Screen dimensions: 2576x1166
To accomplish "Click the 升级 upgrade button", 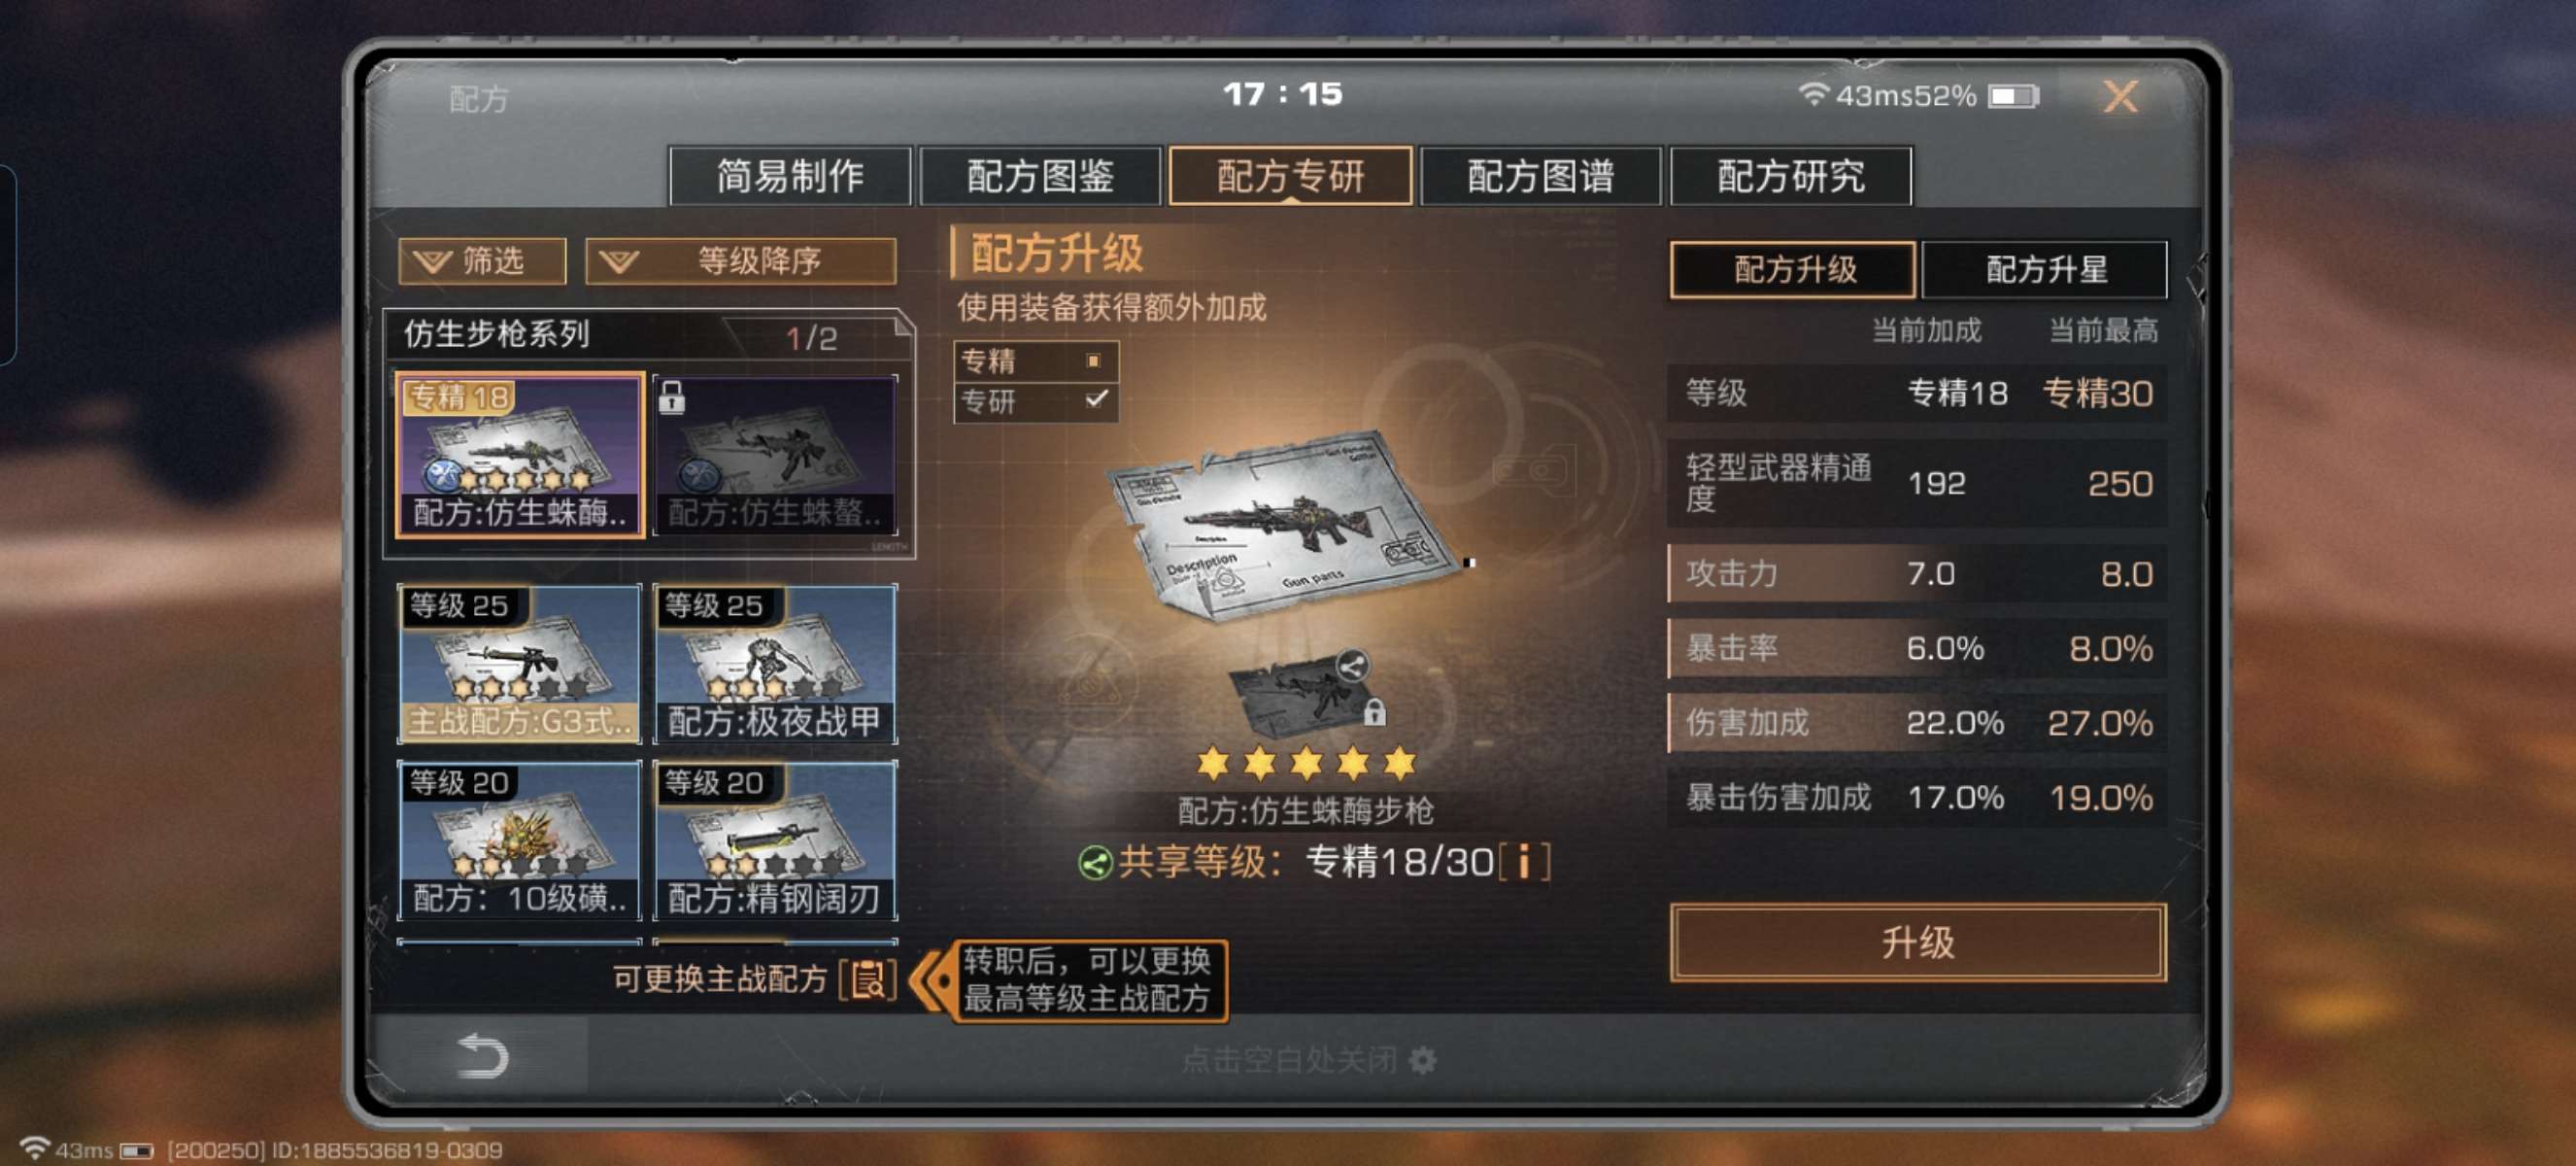I will click(1917, 942).
